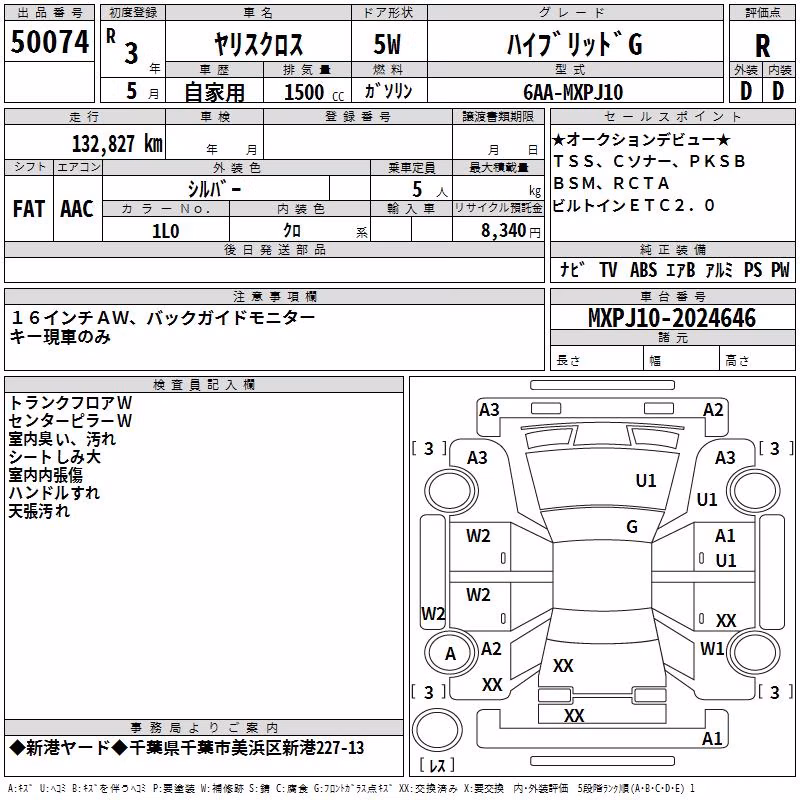Click the 後日発送部品 header
This screenshot has width=800, height=800.
pos(274,249)
